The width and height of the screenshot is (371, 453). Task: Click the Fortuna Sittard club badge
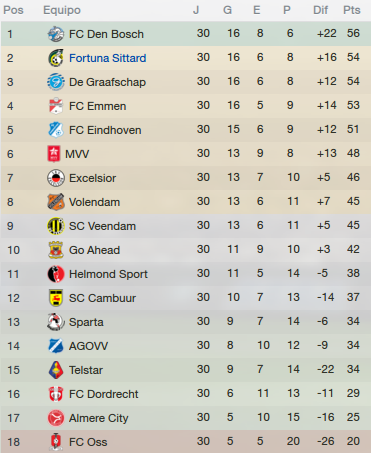point(56,58)
